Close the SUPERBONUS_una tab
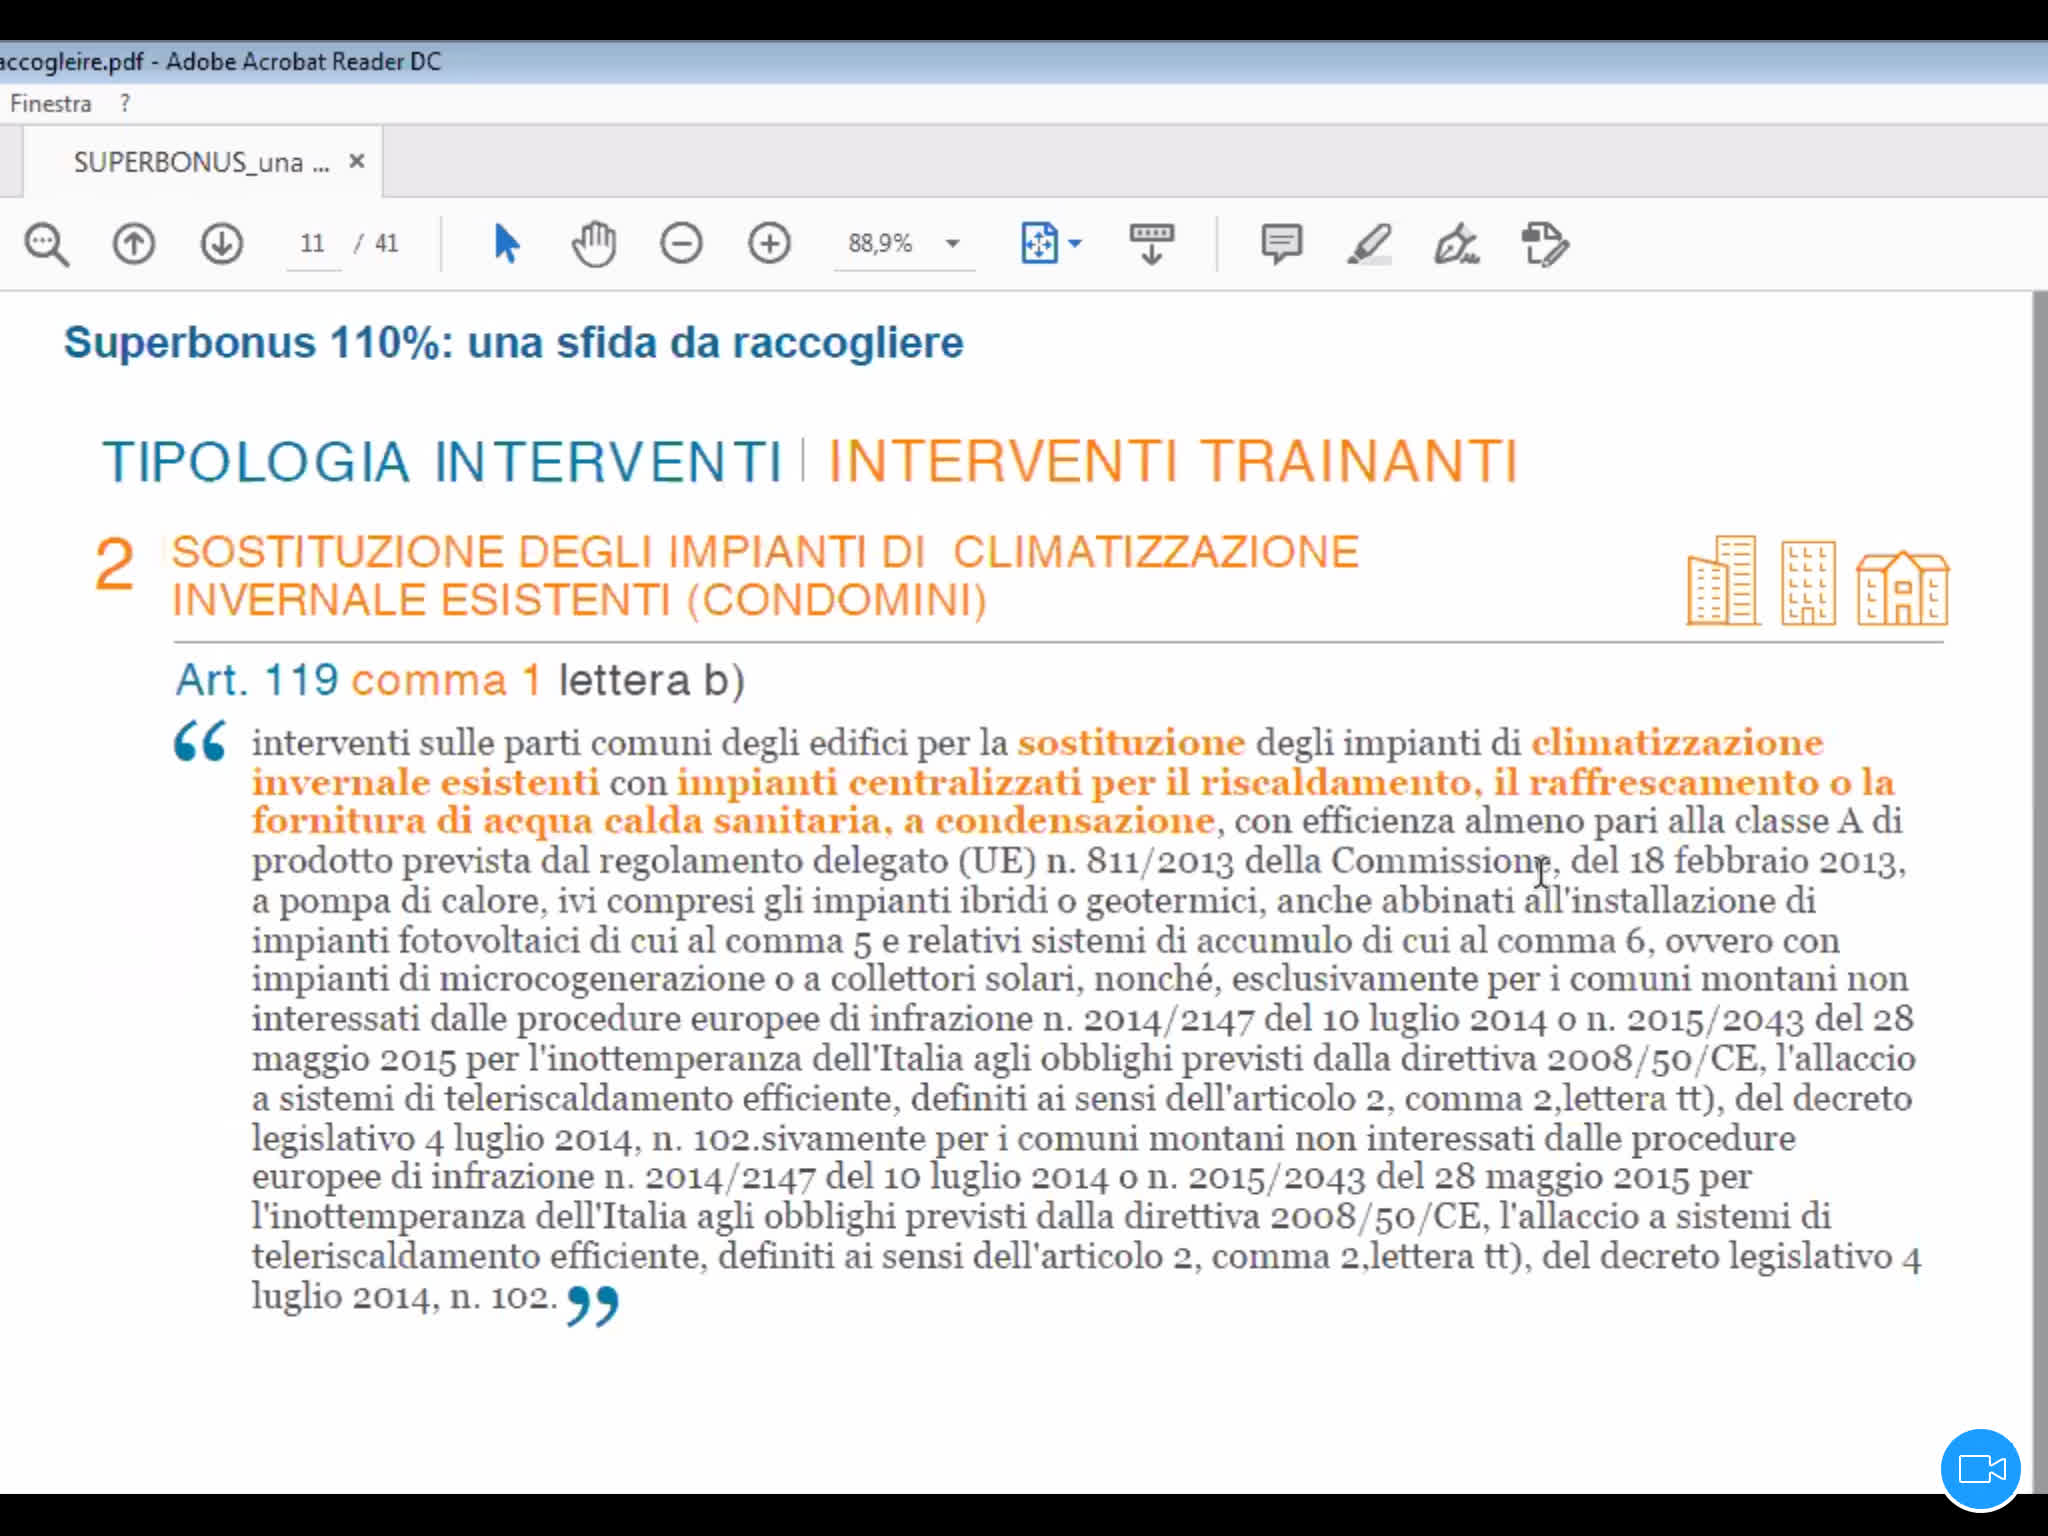Image resolution: width=2048 pixels, height=1536 pixels. 357,161
